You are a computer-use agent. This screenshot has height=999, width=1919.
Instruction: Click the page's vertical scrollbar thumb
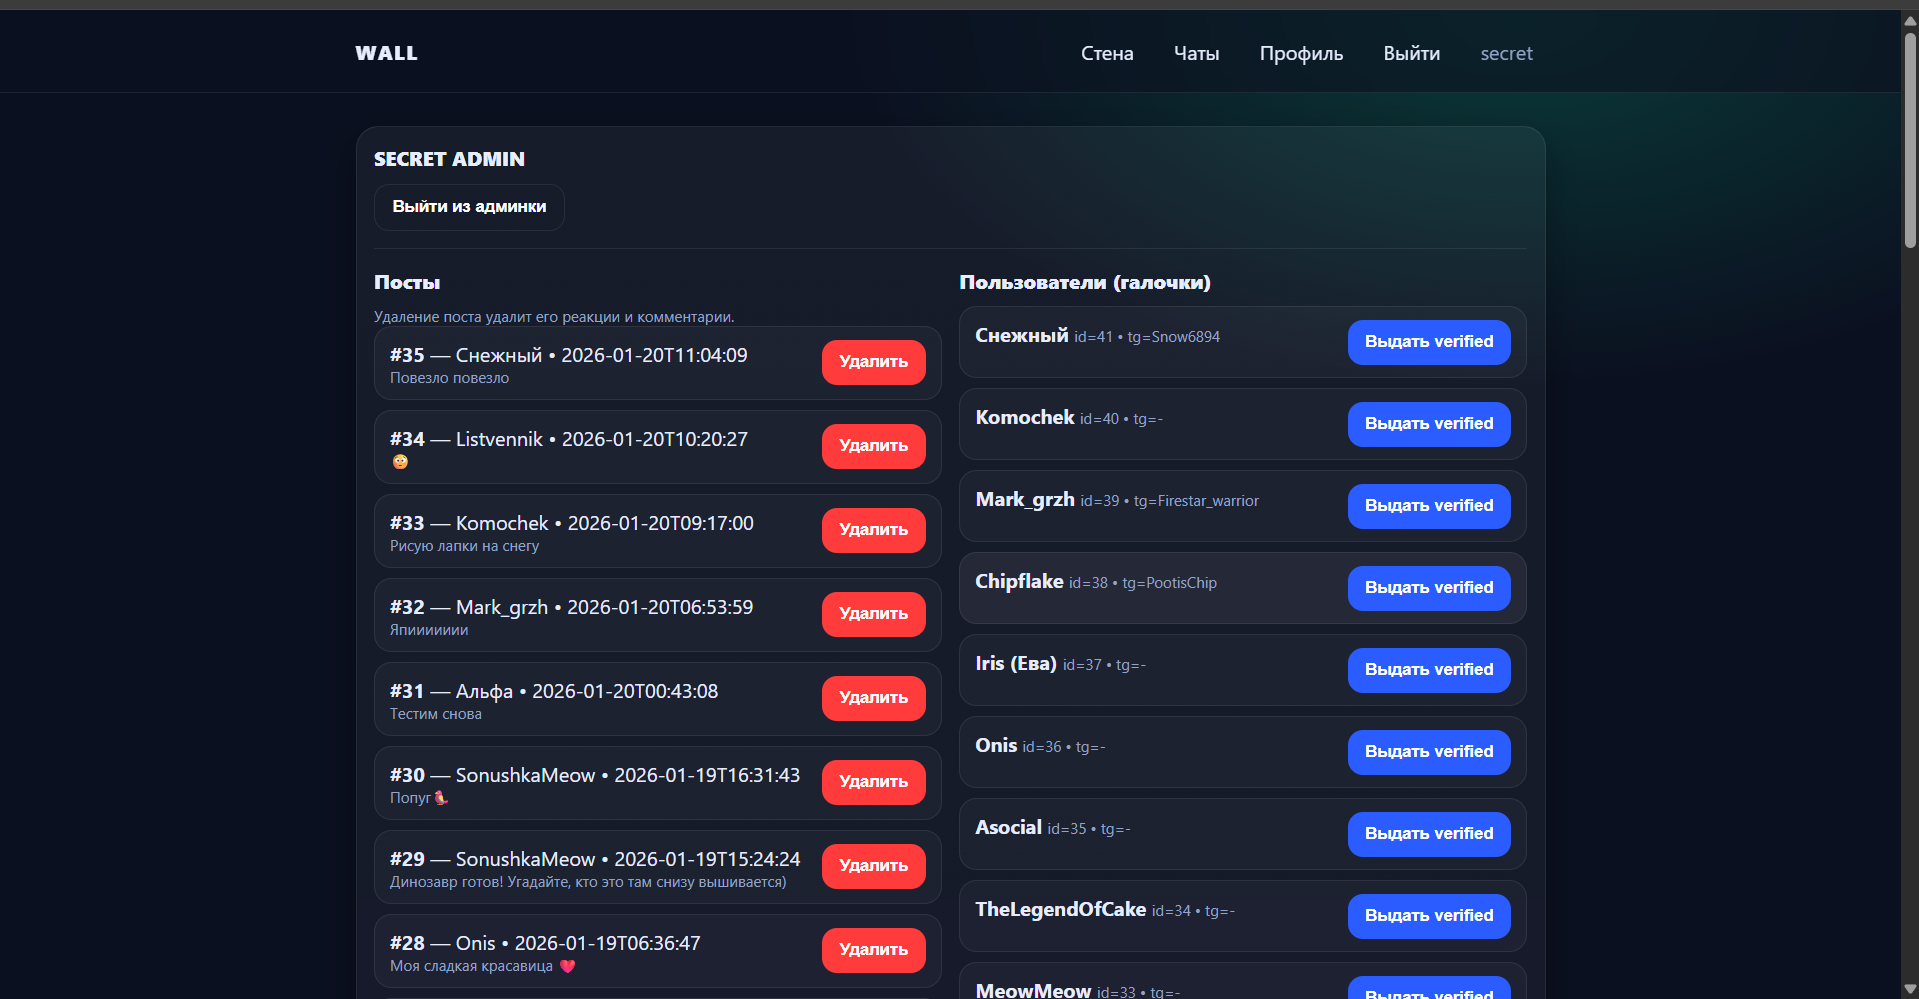click(1909, 140)
